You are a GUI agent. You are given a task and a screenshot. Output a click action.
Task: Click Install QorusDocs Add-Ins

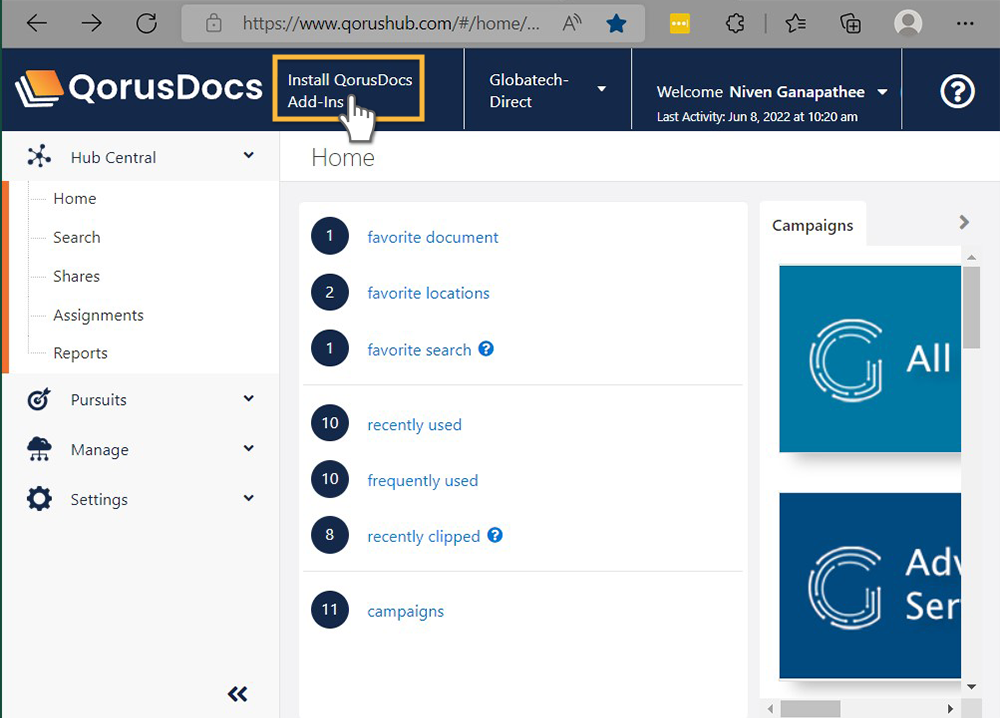point(349,90)
